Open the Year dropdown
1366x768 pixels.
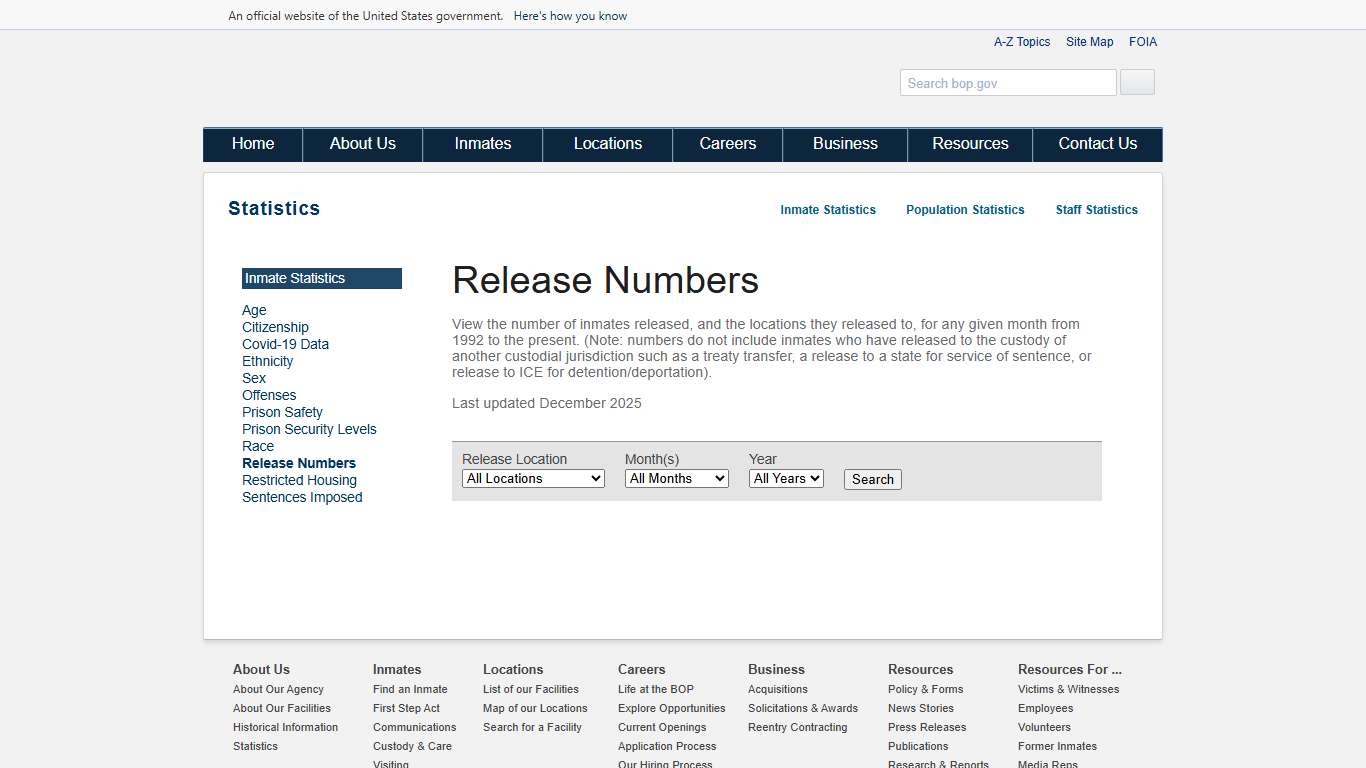[x=786, y=478]
